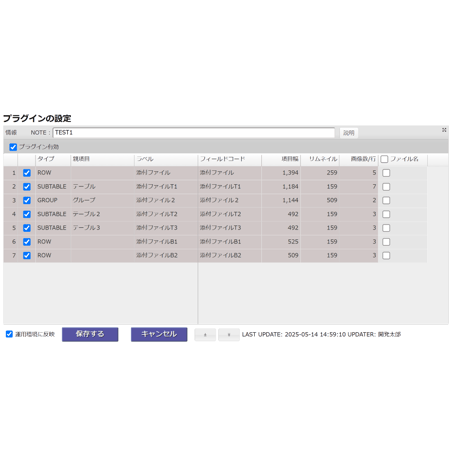The height and width of the screenshot is (460, 460).
Task: Select the item width cell 1,144
Action: [281, 200]
